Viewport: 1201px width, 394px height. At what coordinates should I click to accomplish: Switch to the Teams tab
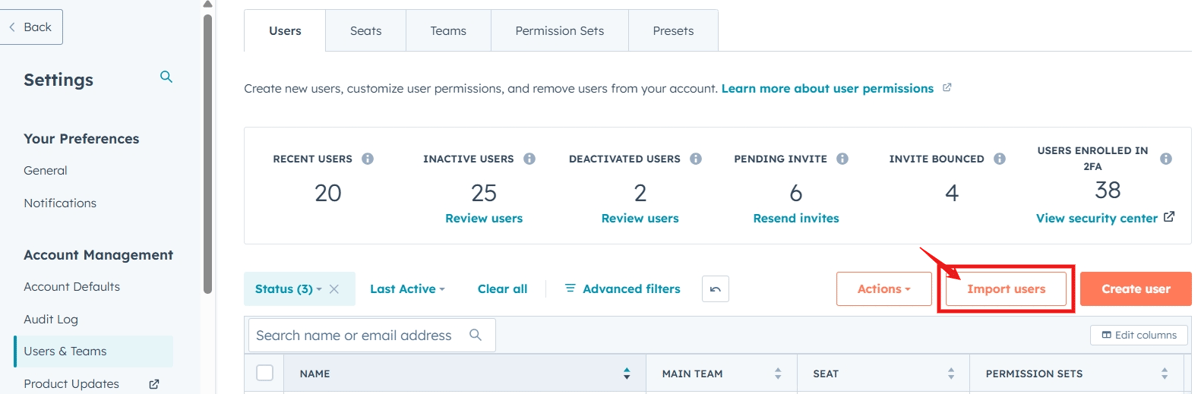[x=448, y=31]
